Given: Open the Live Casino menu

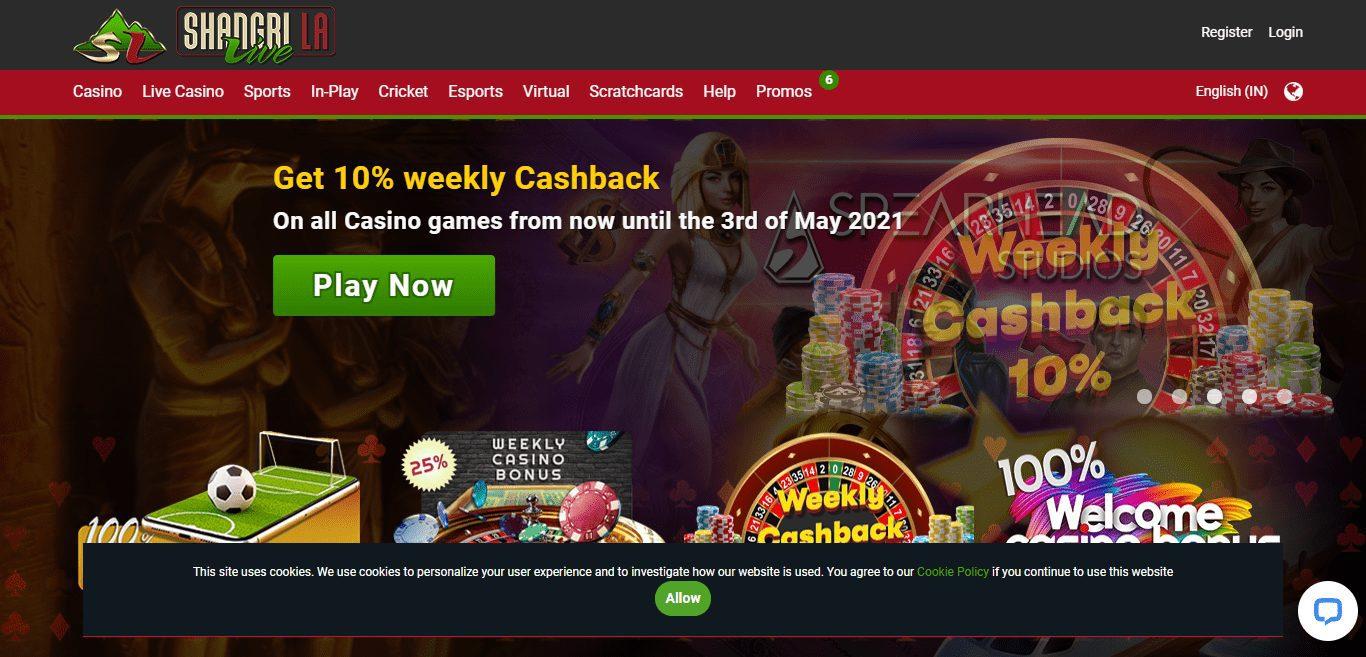Looking at the screenshot, I should point(183,91).
